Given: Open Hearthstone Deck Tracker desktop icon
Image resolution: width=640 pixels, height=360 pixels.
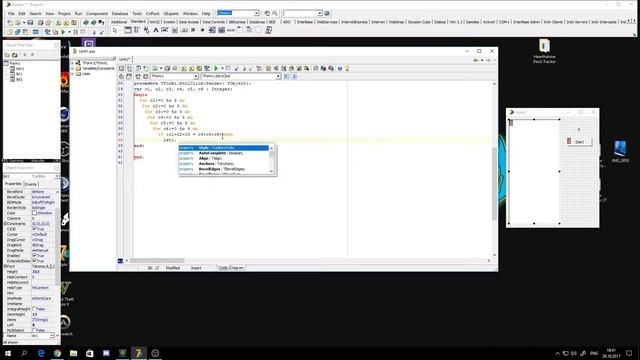Looking at the screenshot, I should point(544,51).
